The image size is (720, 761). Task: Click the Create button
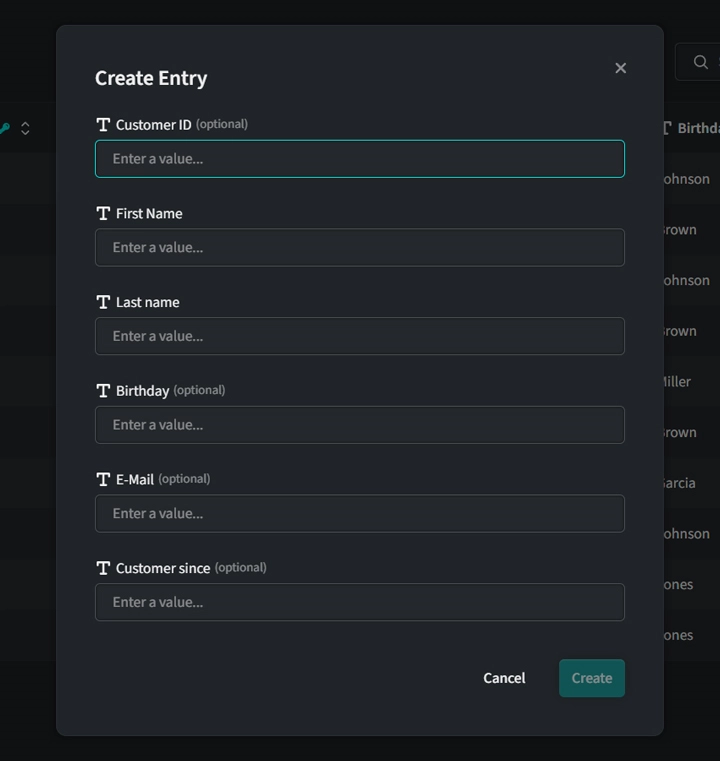point(591,678)
